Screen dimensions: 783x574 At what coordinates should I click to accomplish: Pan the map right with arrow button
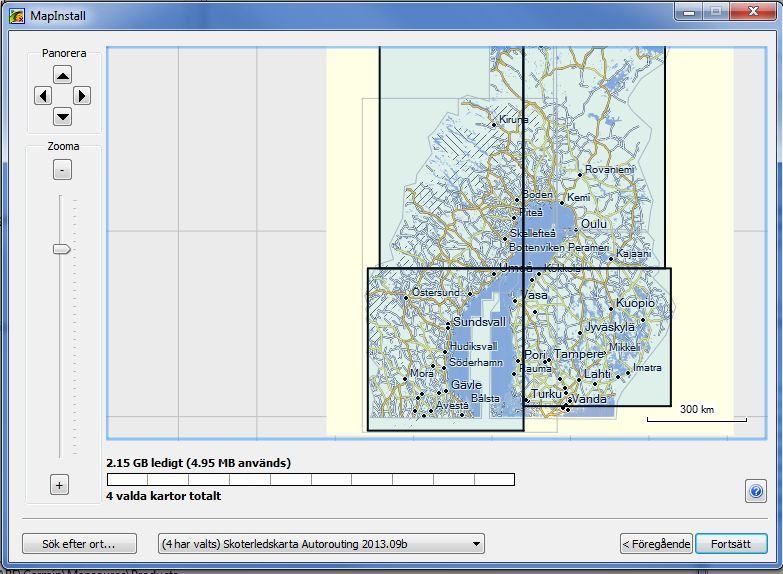(82, 96)
